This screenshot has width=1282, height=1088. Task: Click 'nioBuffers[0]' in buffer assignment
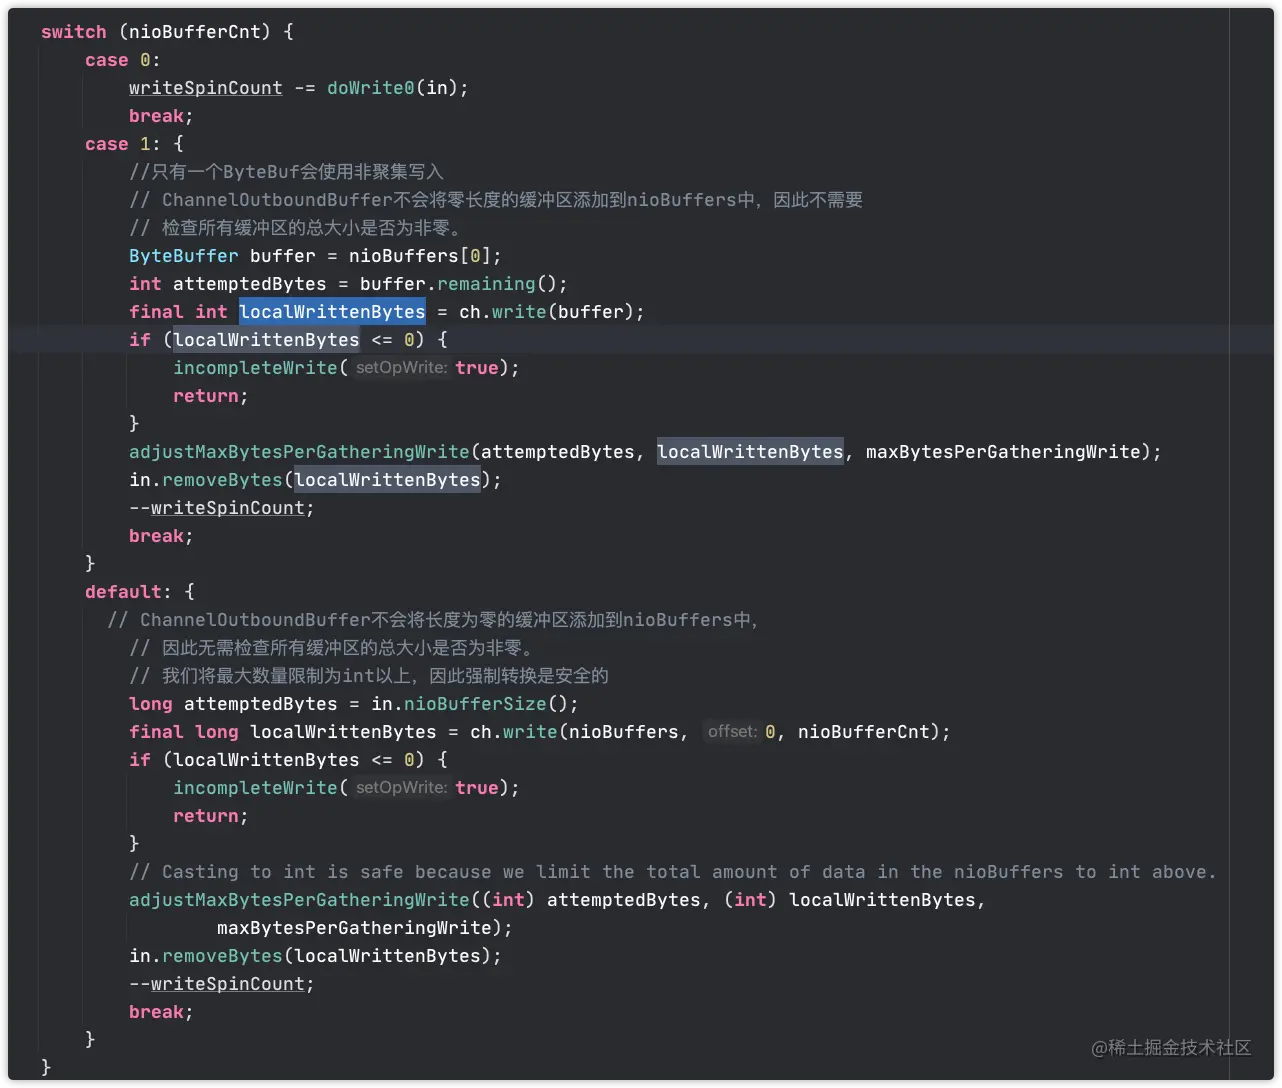(x=419, y=256)
